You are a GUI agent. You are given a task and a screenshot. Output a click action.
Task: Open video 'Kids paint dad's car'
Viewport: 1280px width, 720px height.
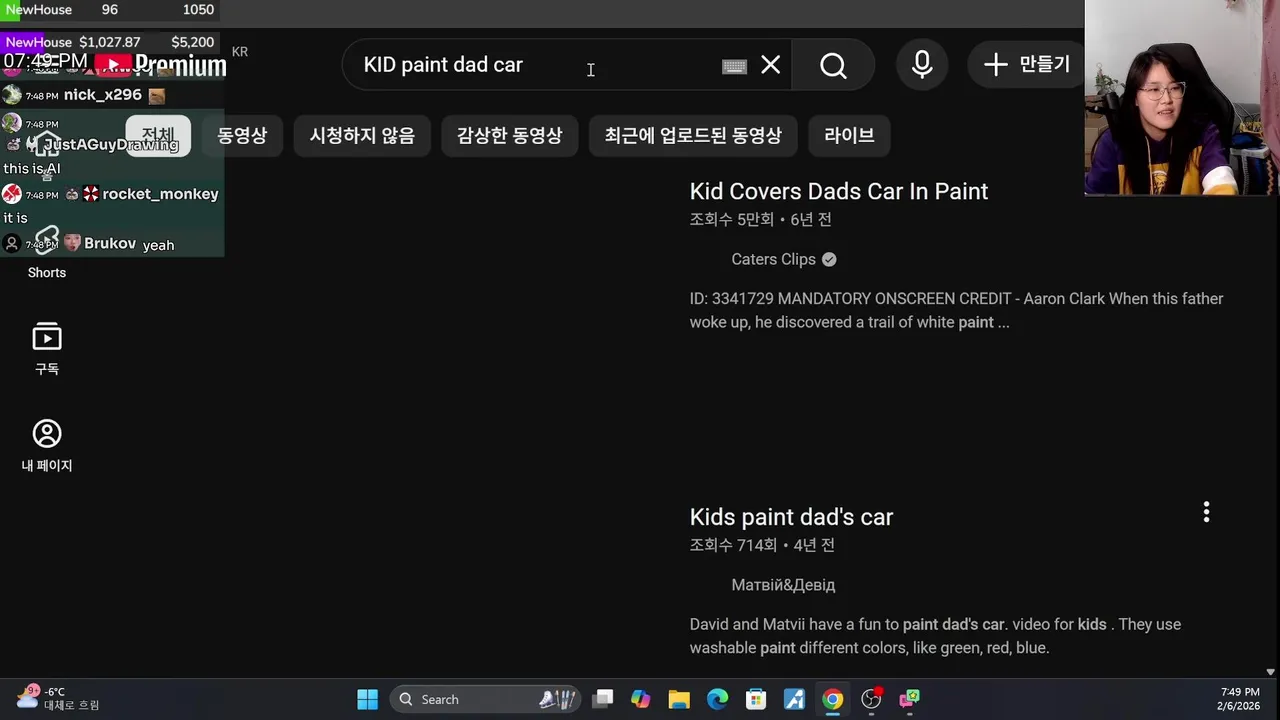[791, 517]
